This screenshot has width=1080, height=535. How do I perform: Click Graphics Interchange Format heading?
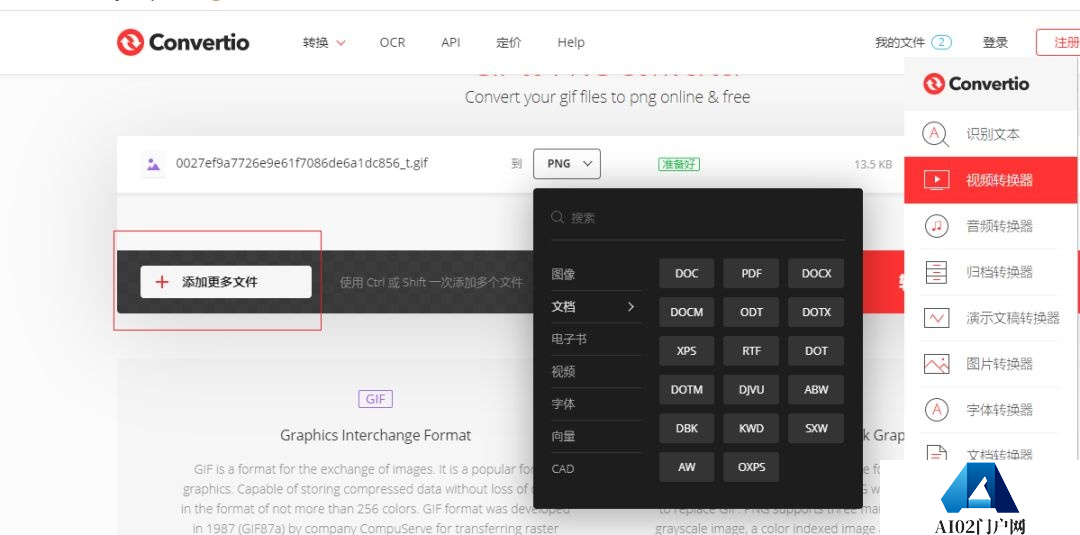375,435
